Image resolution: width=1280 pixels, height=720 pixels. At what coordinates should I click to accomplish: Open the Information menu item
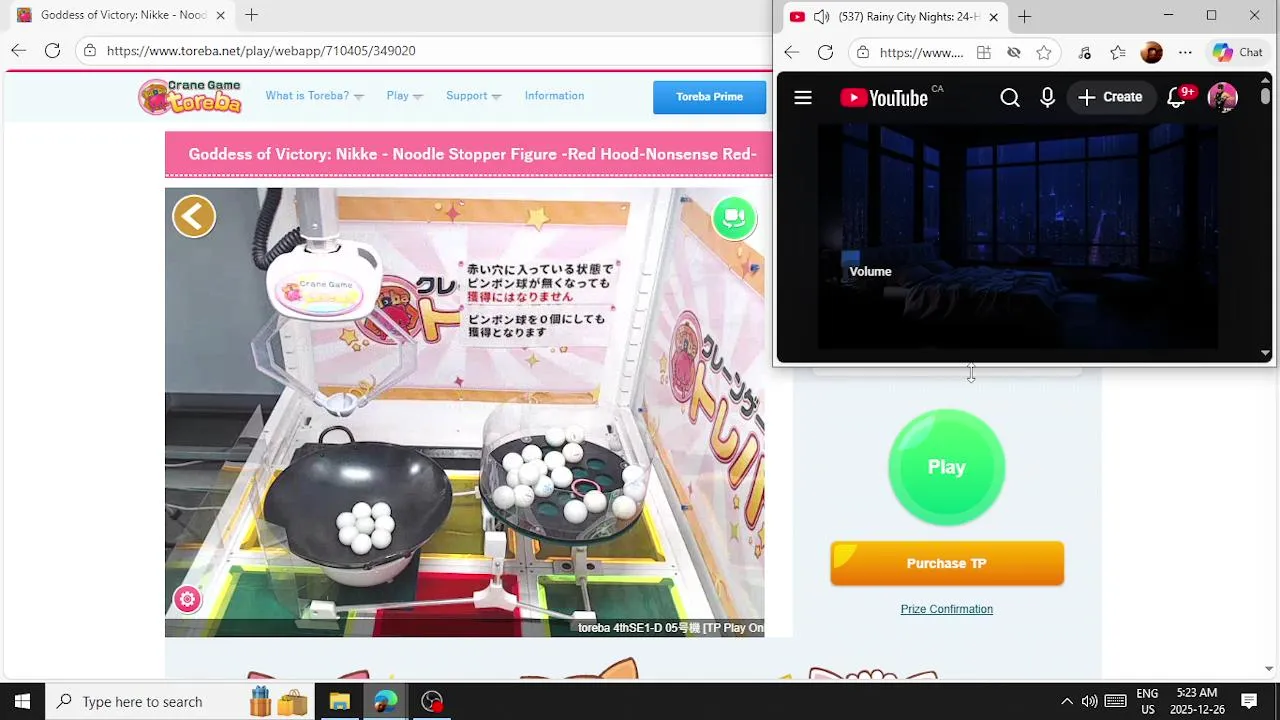coord(554,96)
